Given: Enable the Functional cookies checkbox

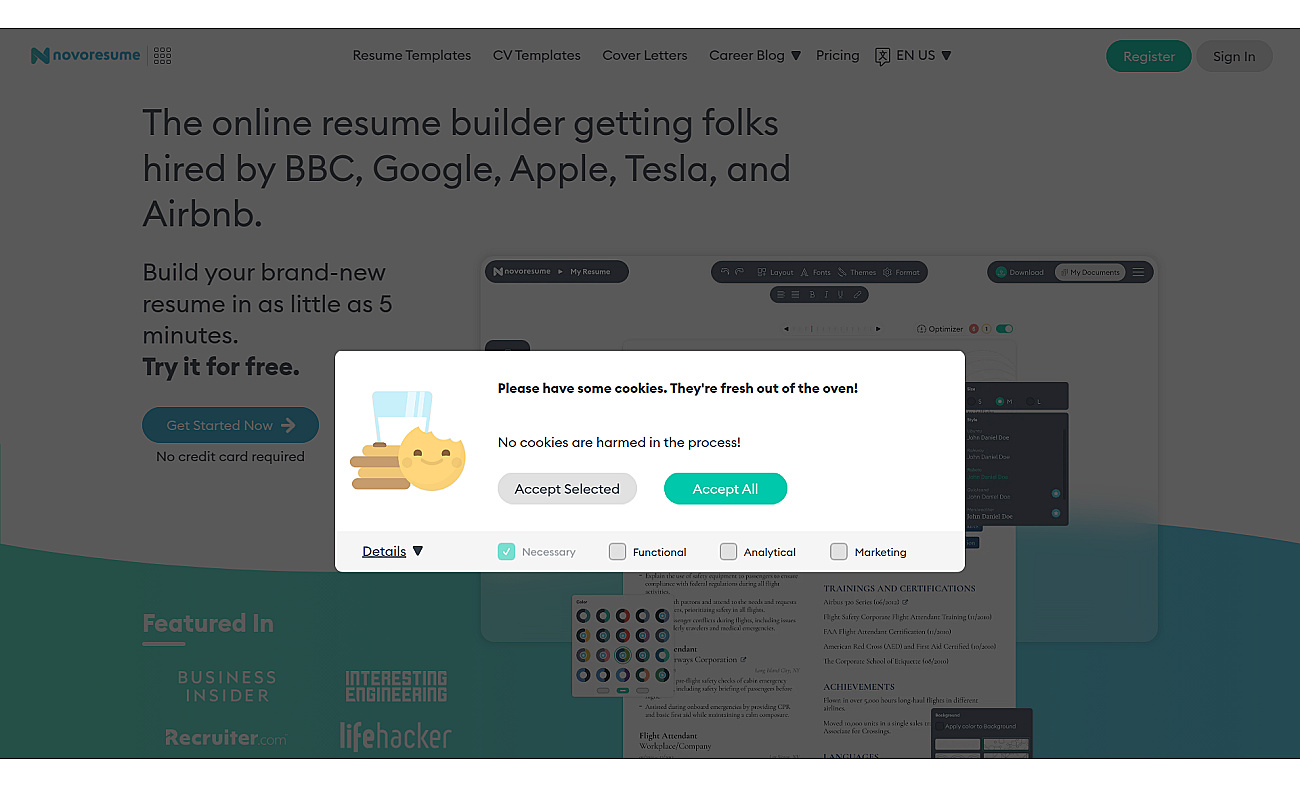Looking at the screenshot, I should point(617,551).
